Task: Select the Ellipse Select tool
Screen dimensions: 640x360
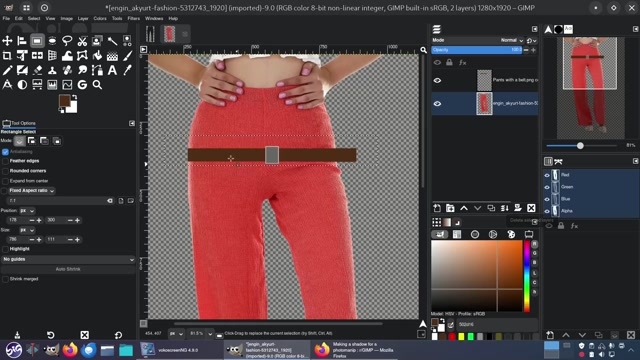Action: pos(52,41)
